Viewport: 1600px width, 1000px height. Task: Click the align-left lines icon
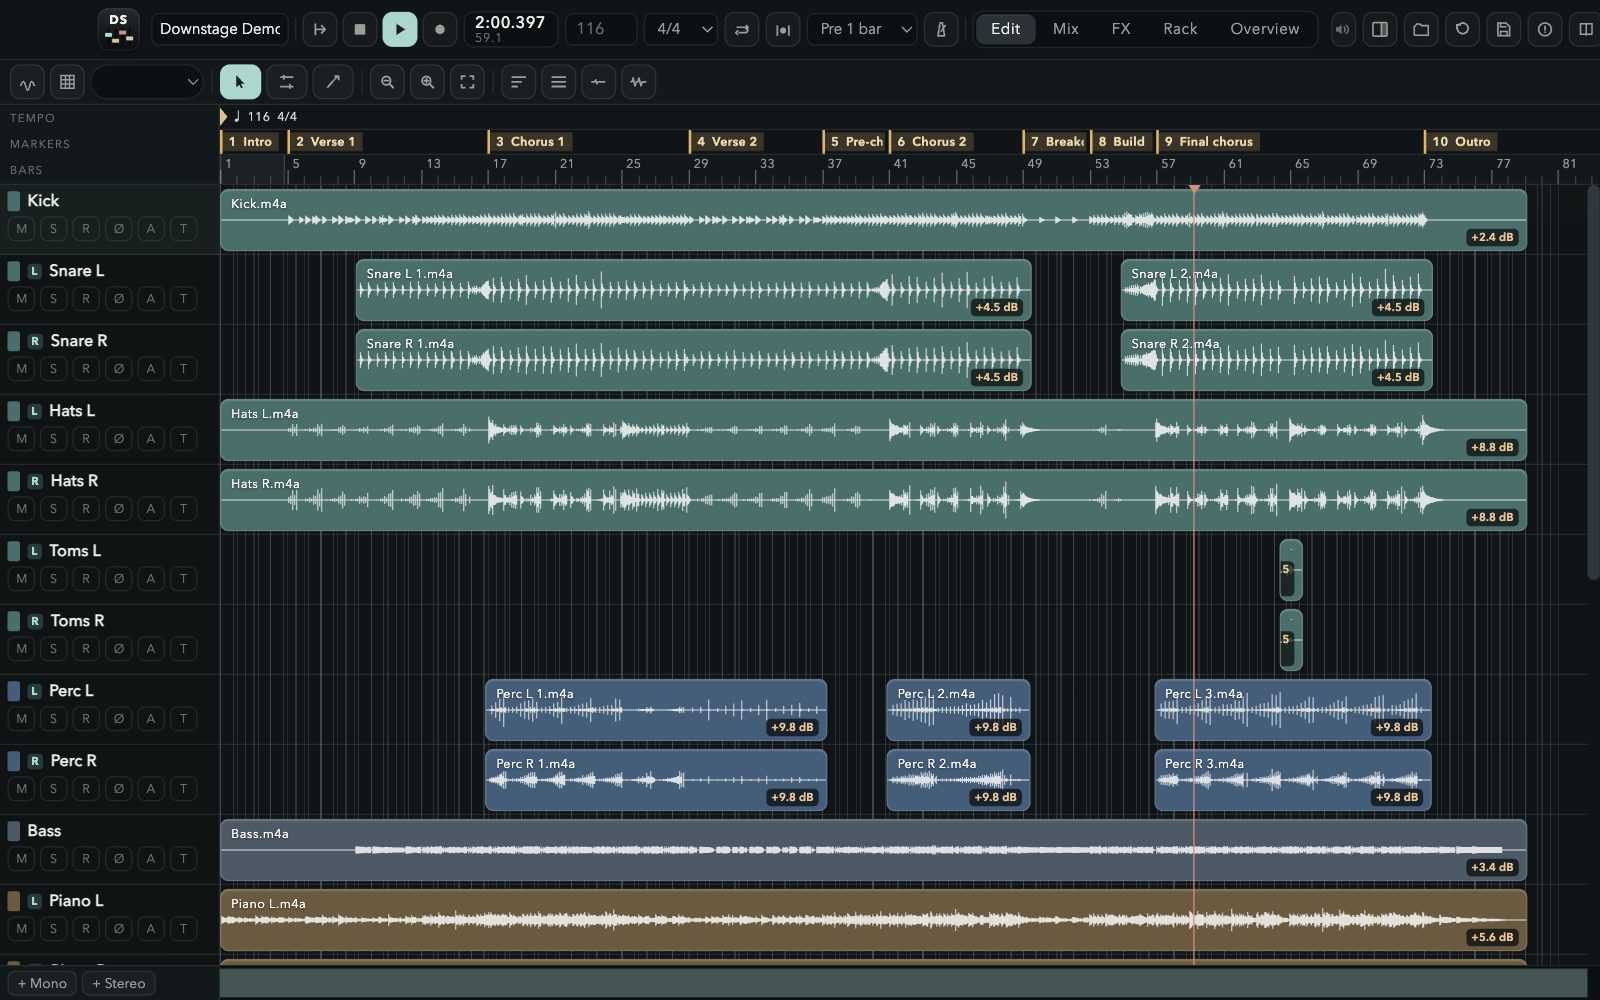pyautogui.click(x=518, y=82)
